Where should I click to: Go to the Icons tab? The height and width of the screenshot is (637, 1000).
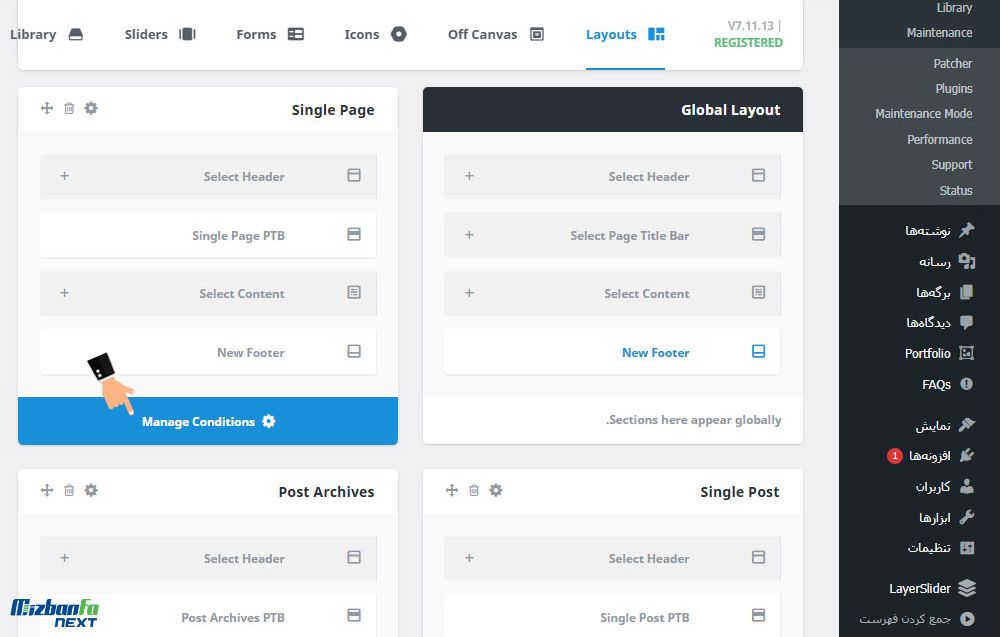375,34
